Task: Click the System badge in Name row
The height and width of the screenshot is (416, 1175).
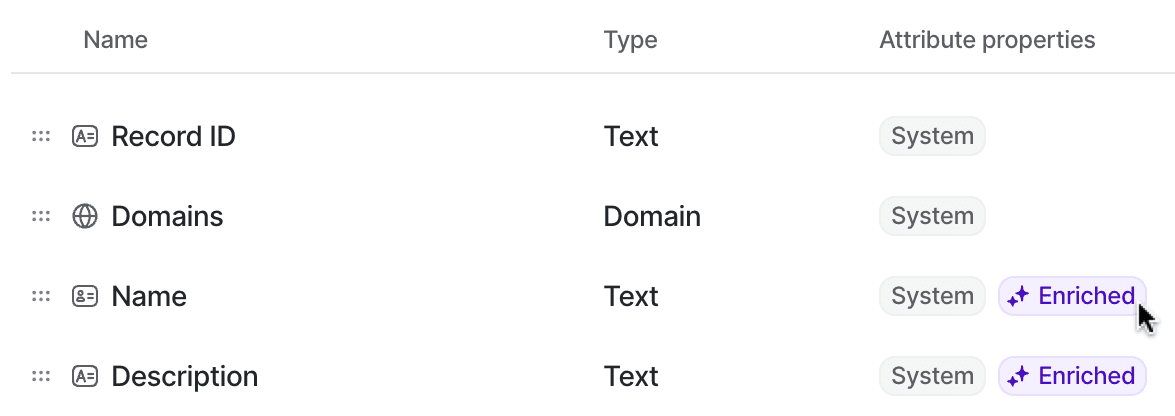Action: coord(932,296)
